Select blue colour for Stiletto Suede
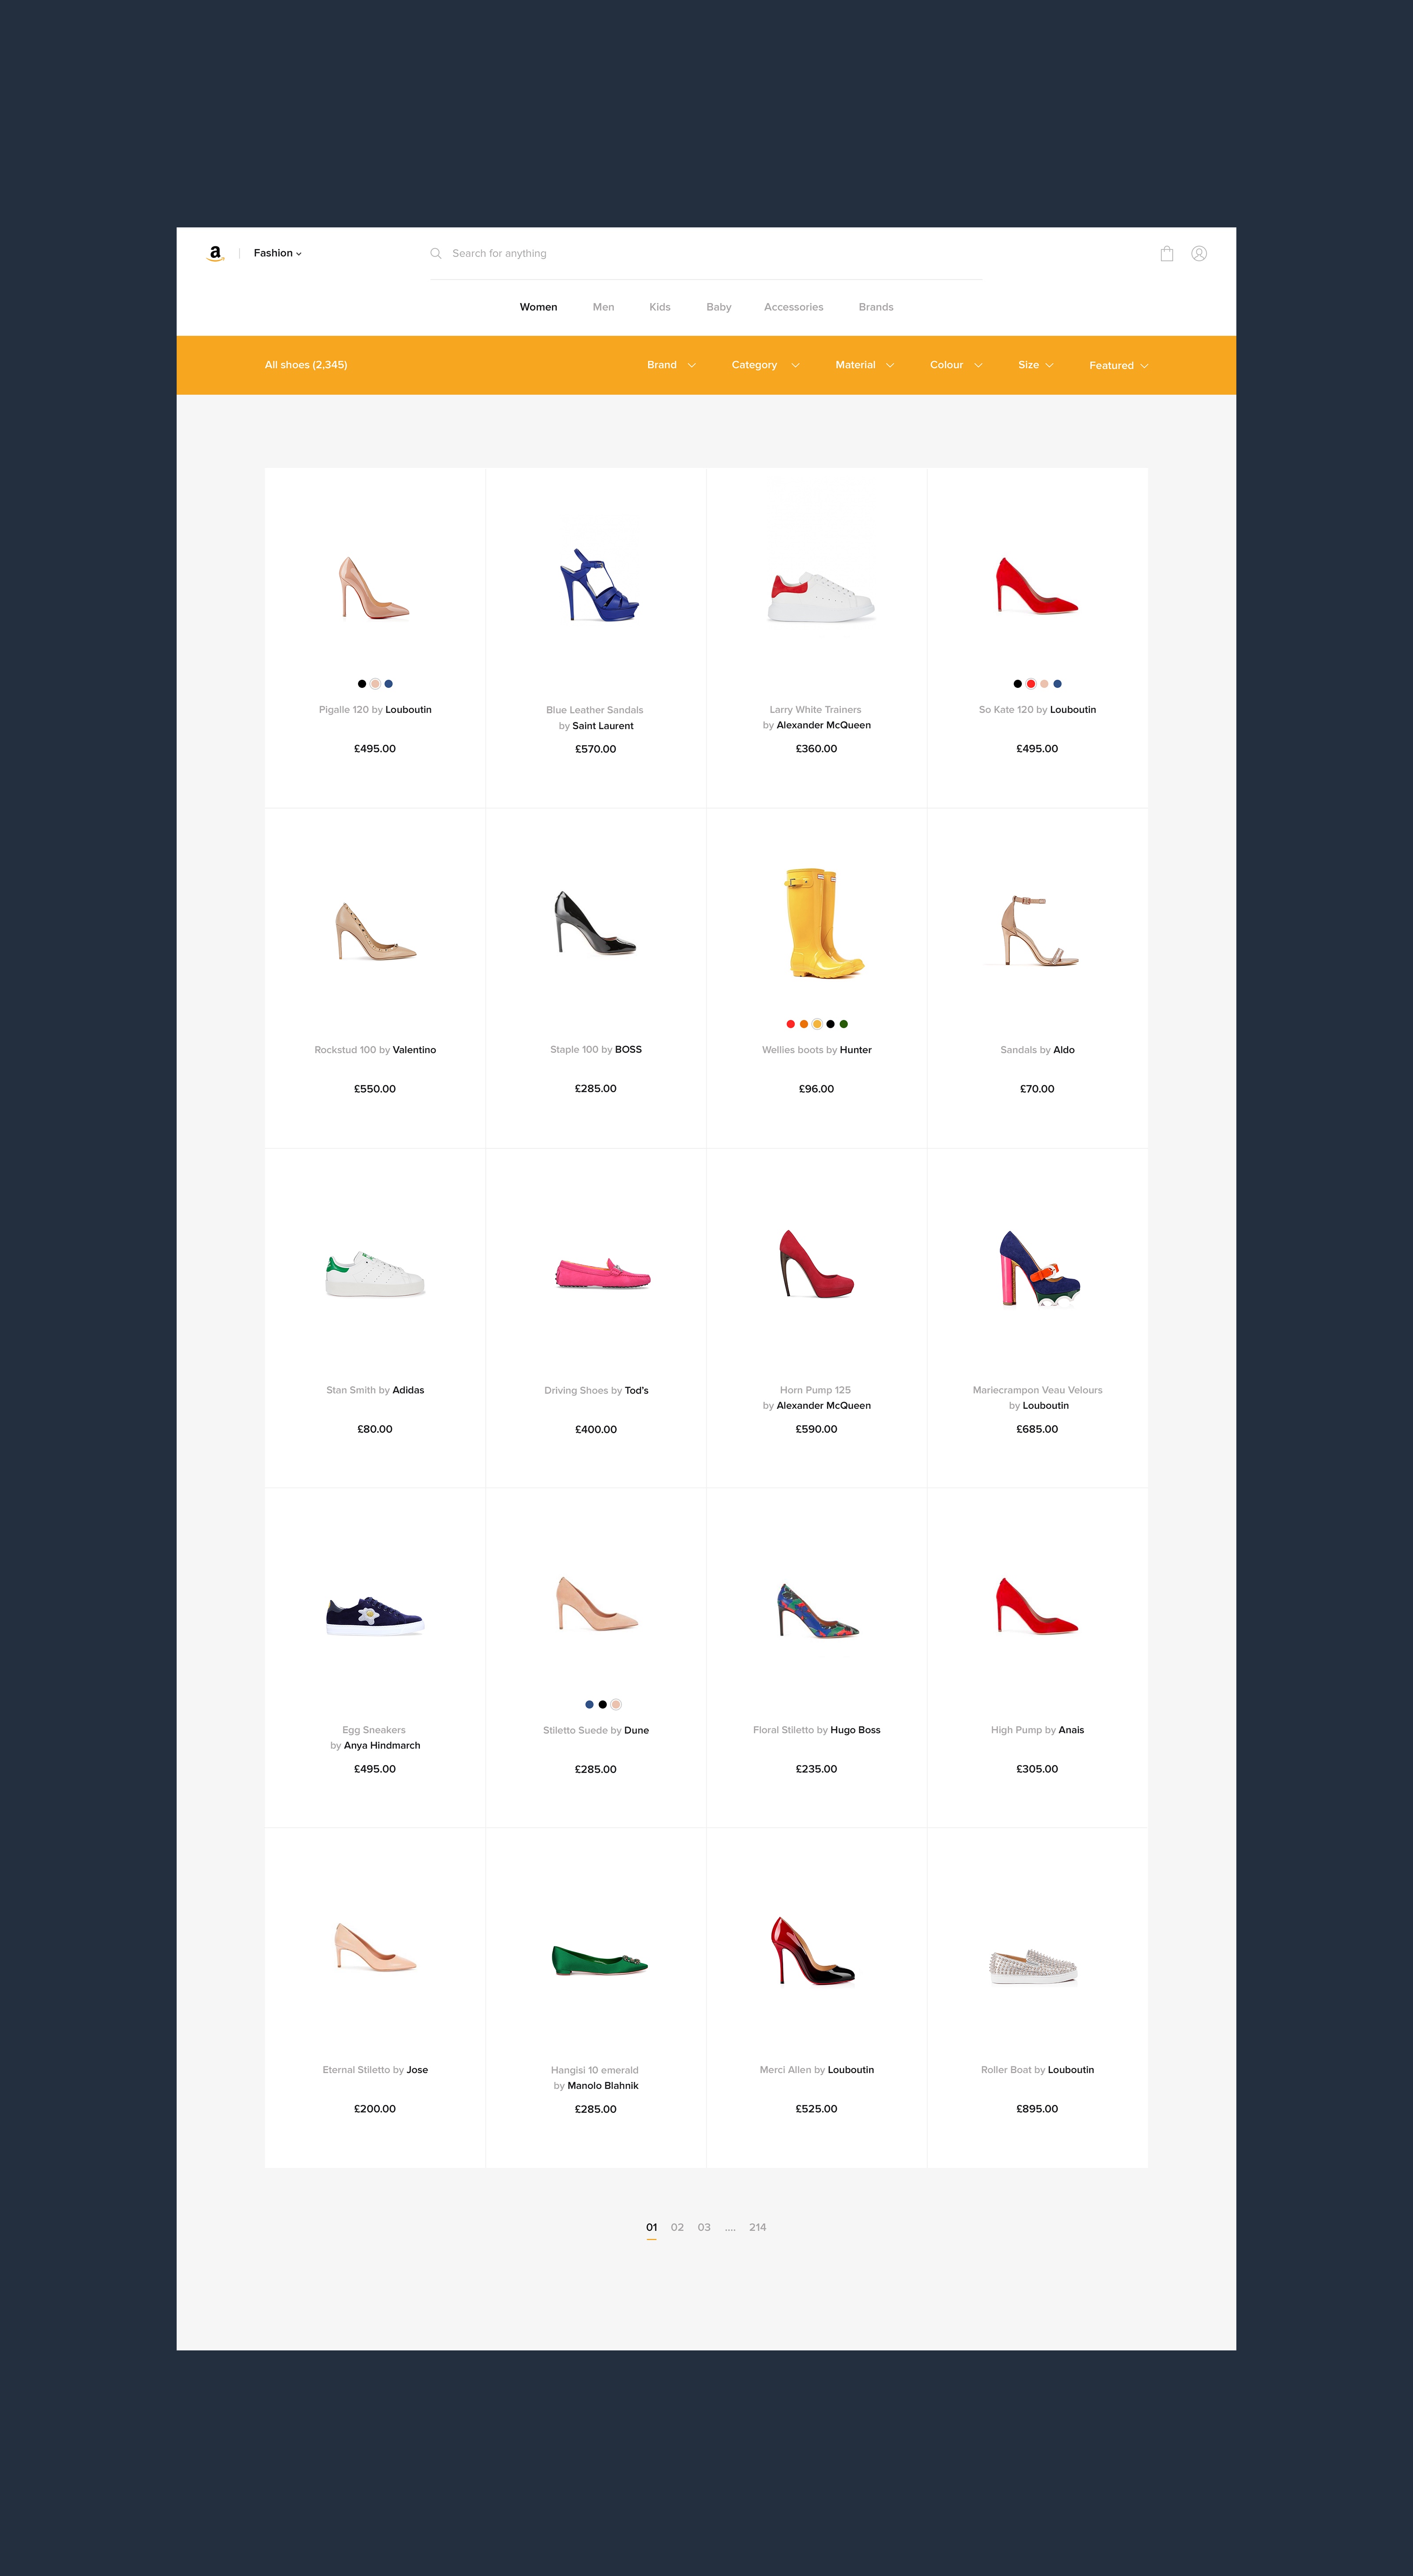Viewport: 1413px width, 2576px height. click(x=589, y=1704)
